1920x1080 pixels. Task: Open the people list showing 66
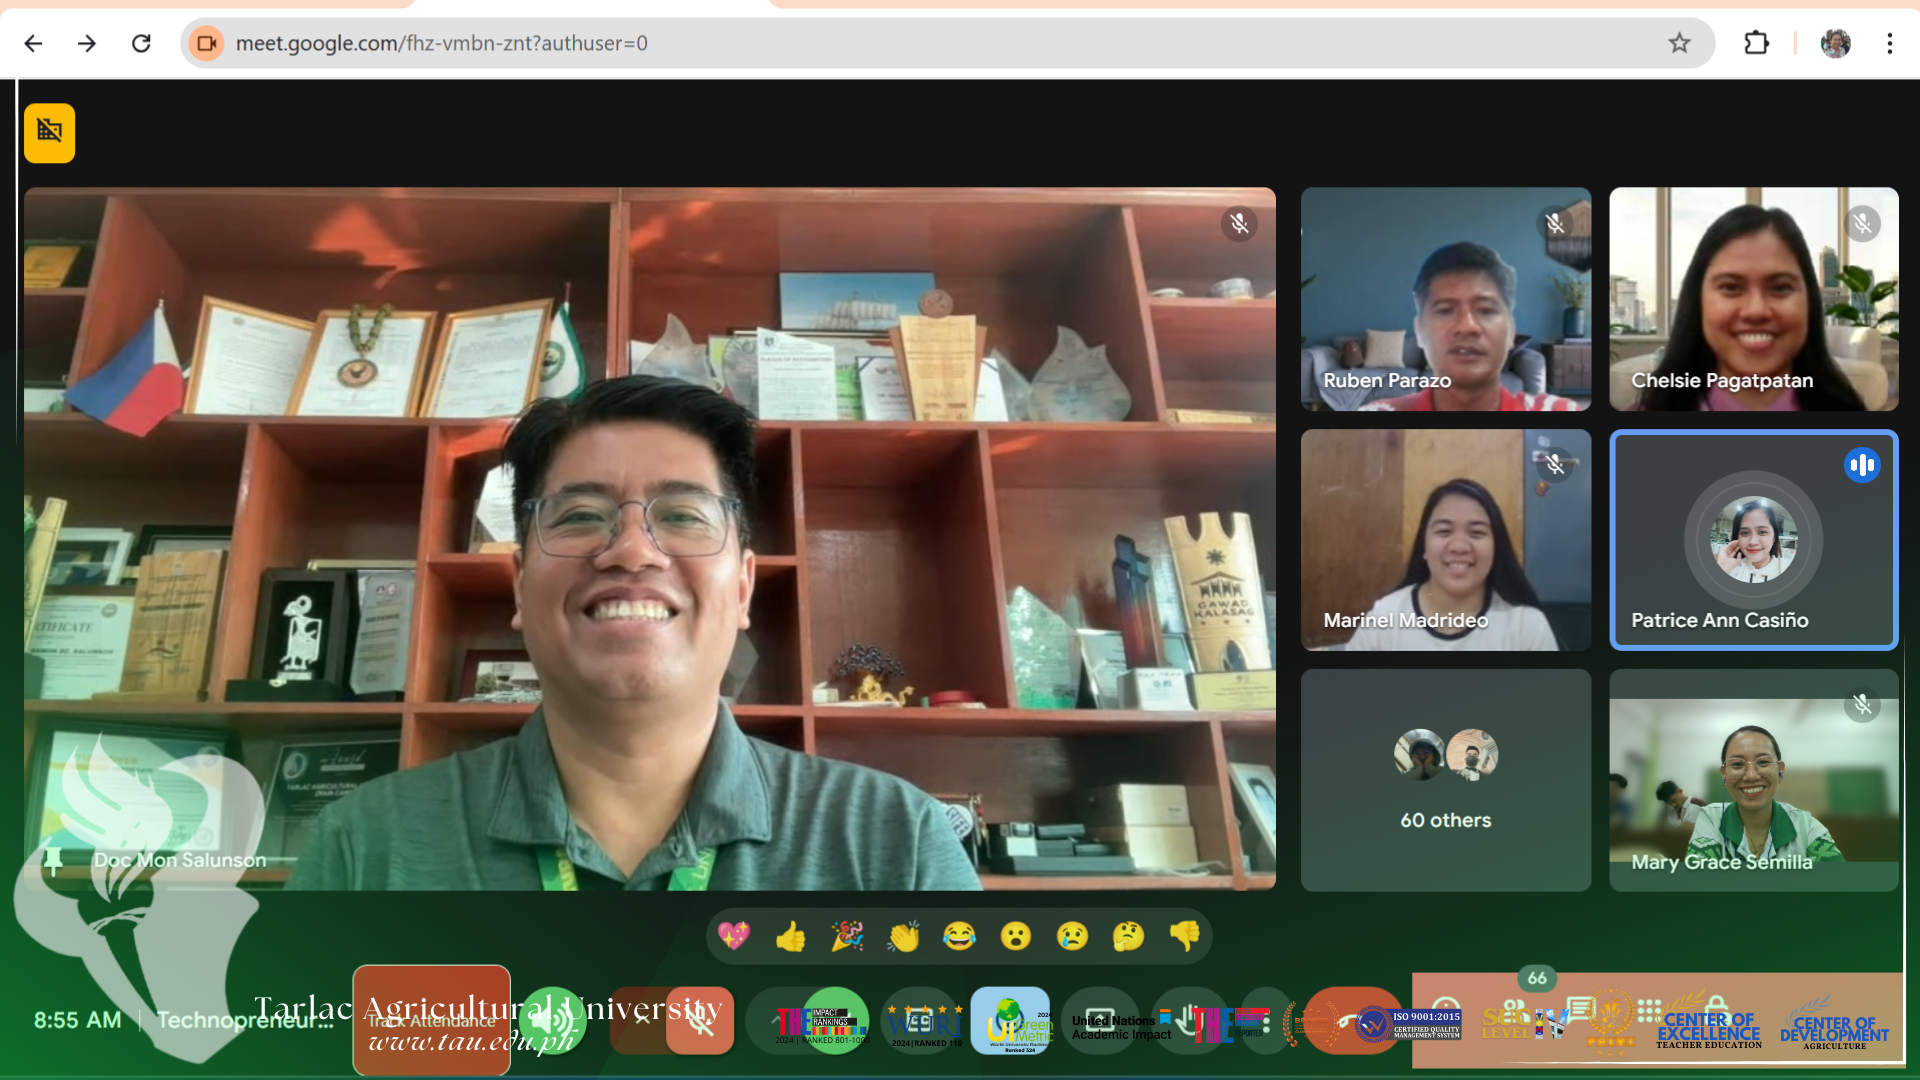point(1516,1010)
